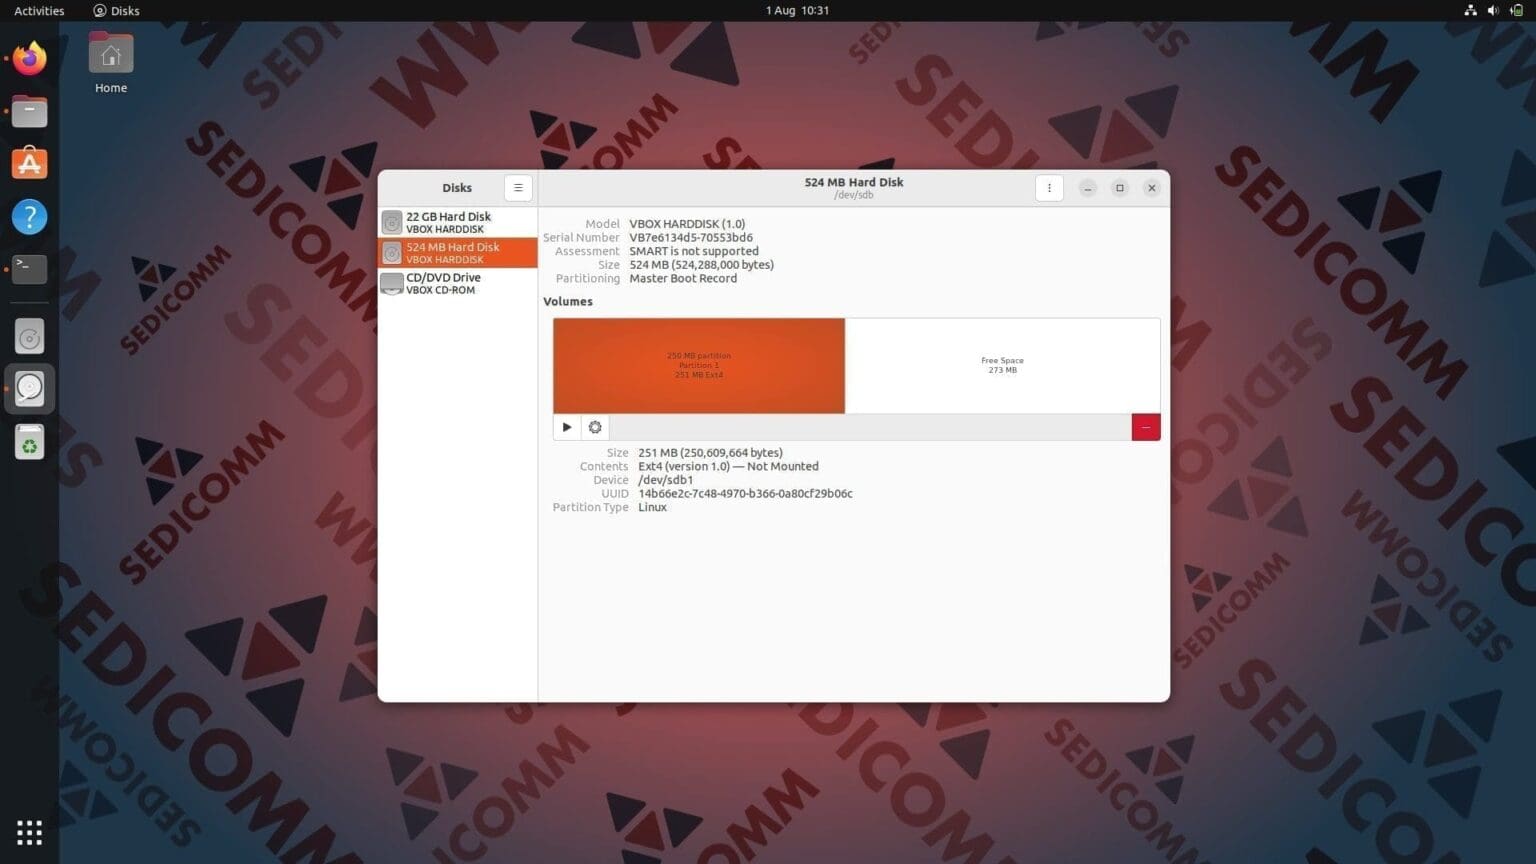Viewport: 1536px width, 864px height.
Task: Click the volume icon in top bar
Action: point(1493,10)
